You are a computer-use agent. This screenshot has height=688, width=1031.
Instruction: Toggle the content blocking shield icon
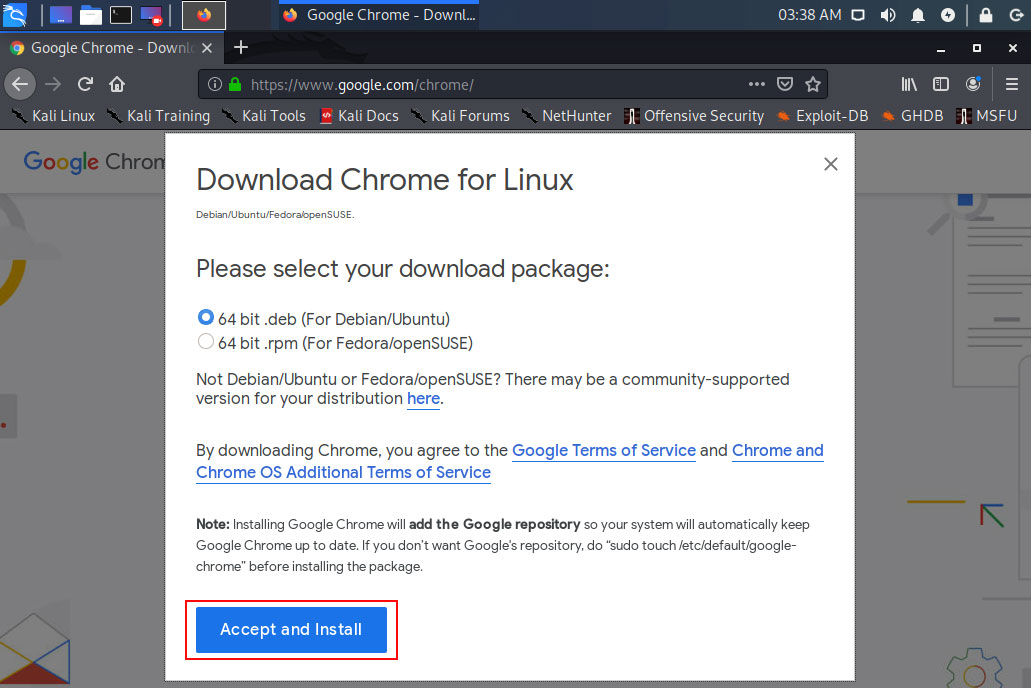point(785,84)
